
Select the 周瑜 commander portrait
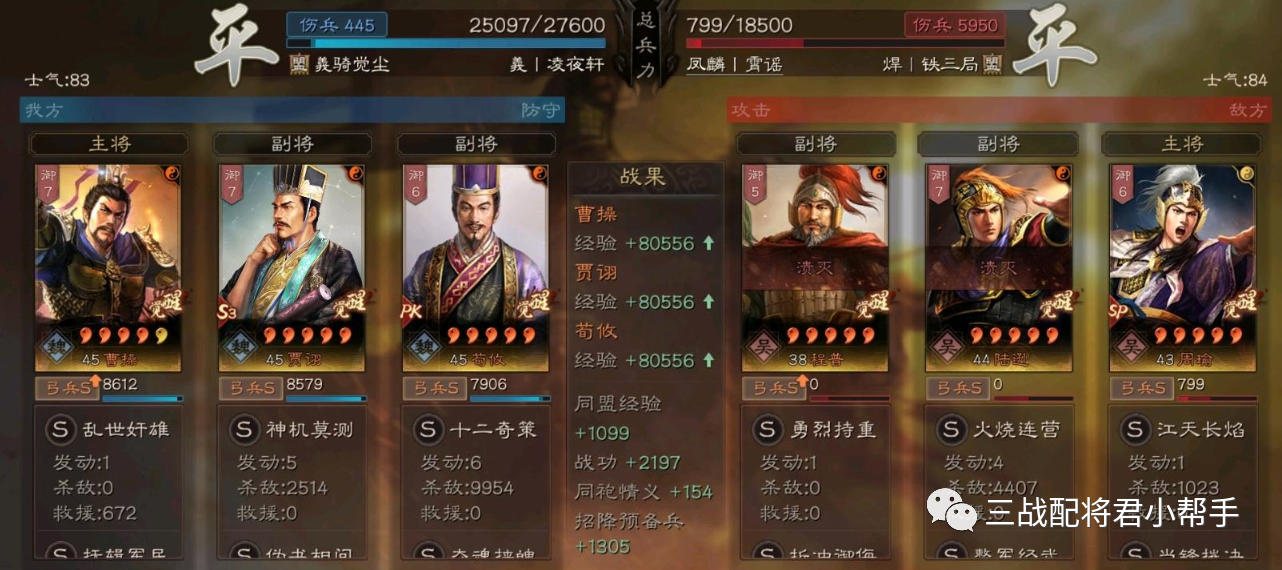[1183, 268]
